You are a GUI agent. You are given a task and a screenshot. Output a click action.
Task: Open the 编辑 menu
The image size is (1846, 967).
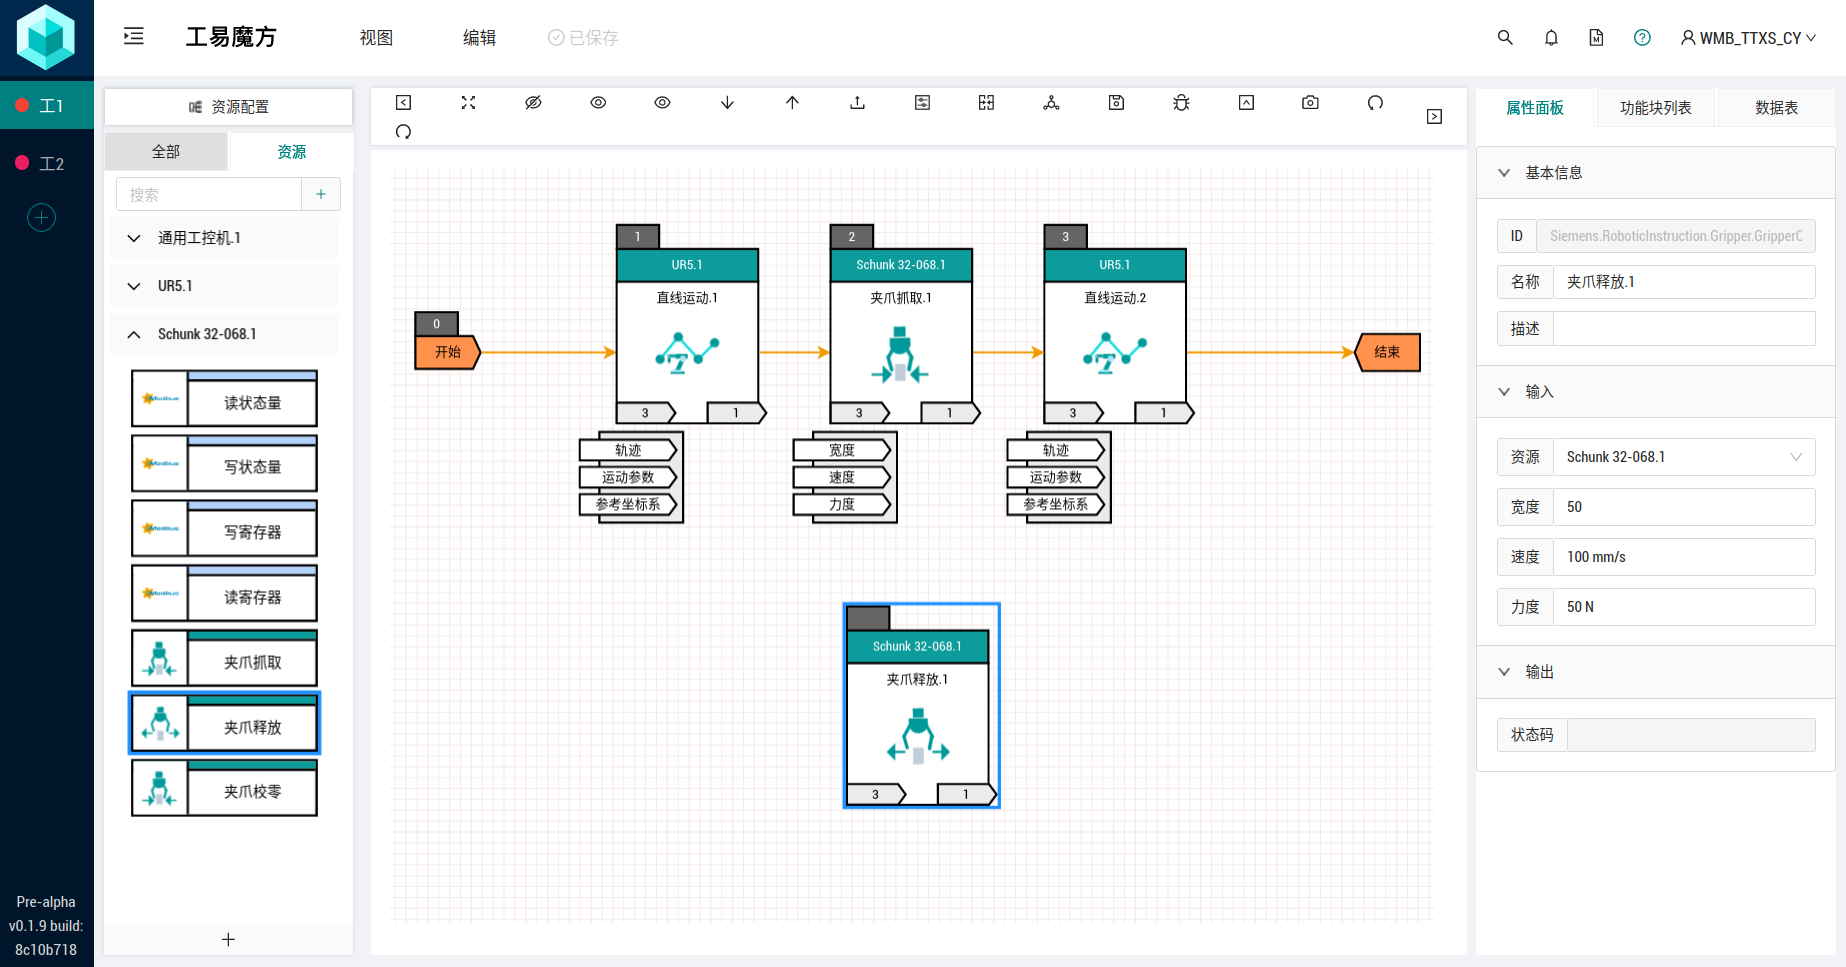point(479,38)
